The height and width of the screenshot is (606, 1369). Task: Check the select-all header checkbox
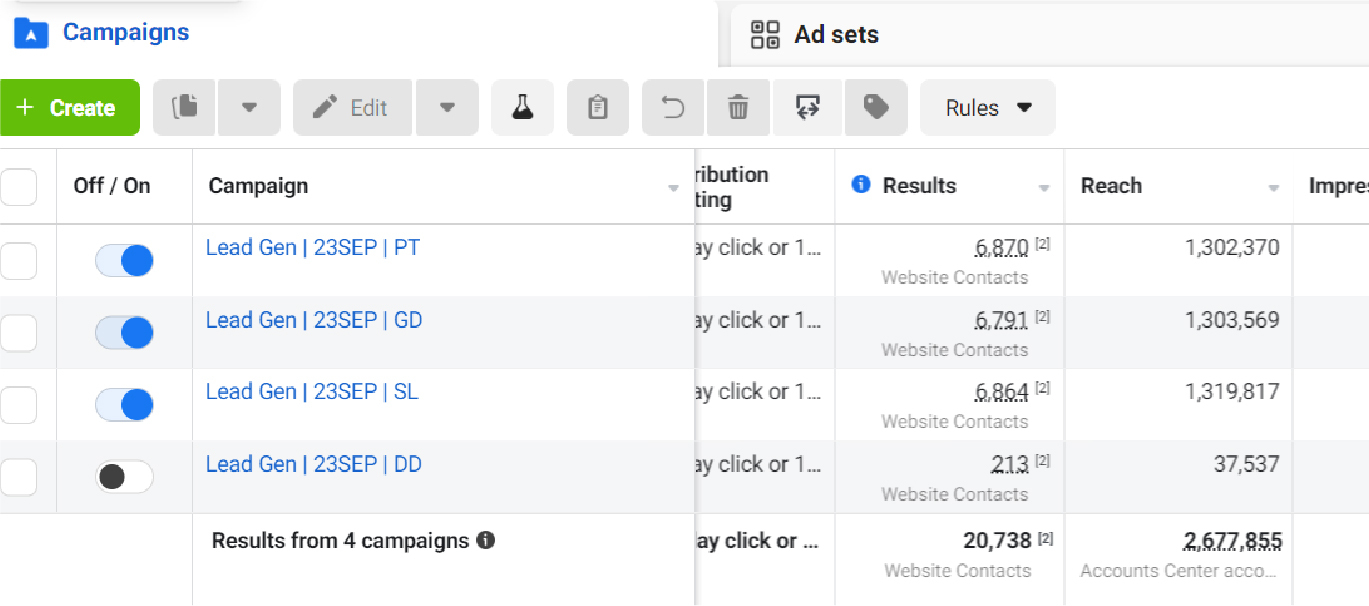click(x=18, y=187)
